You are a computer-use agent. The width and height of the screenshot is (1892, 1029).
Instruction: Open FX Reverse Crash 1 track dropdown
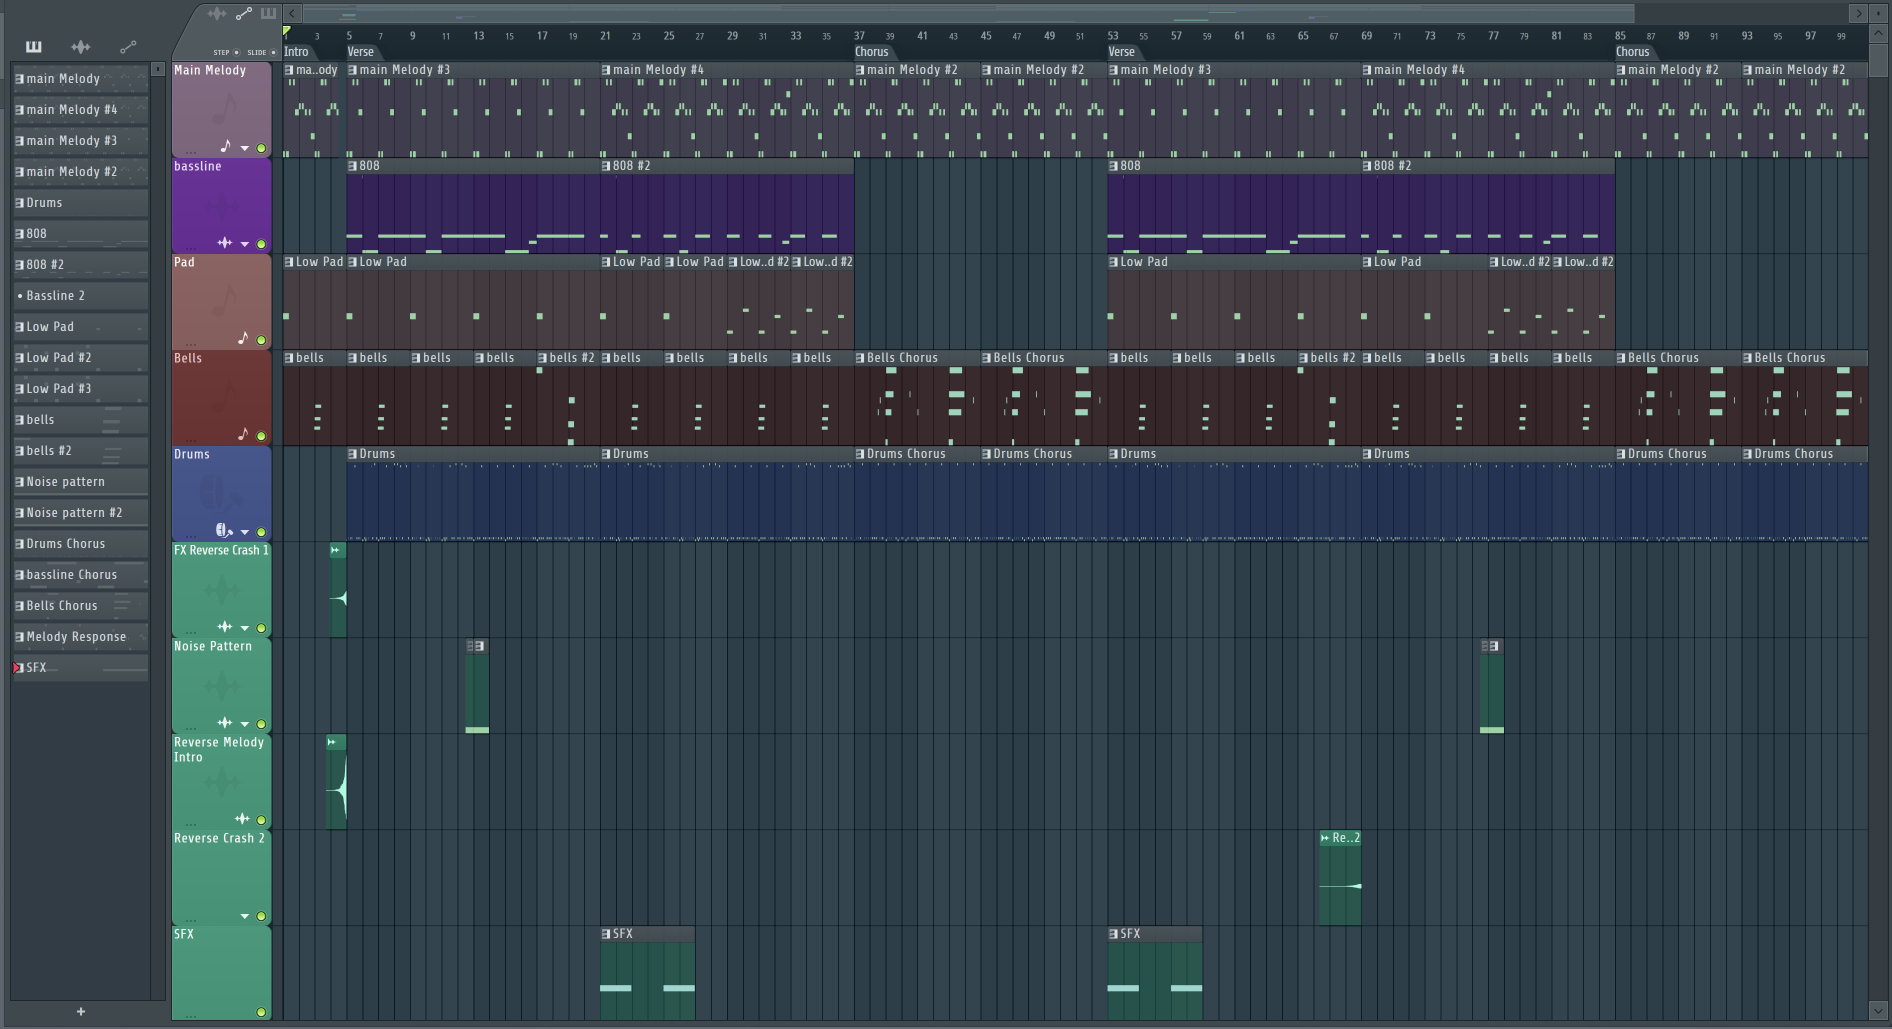click(x=245, y=628)
